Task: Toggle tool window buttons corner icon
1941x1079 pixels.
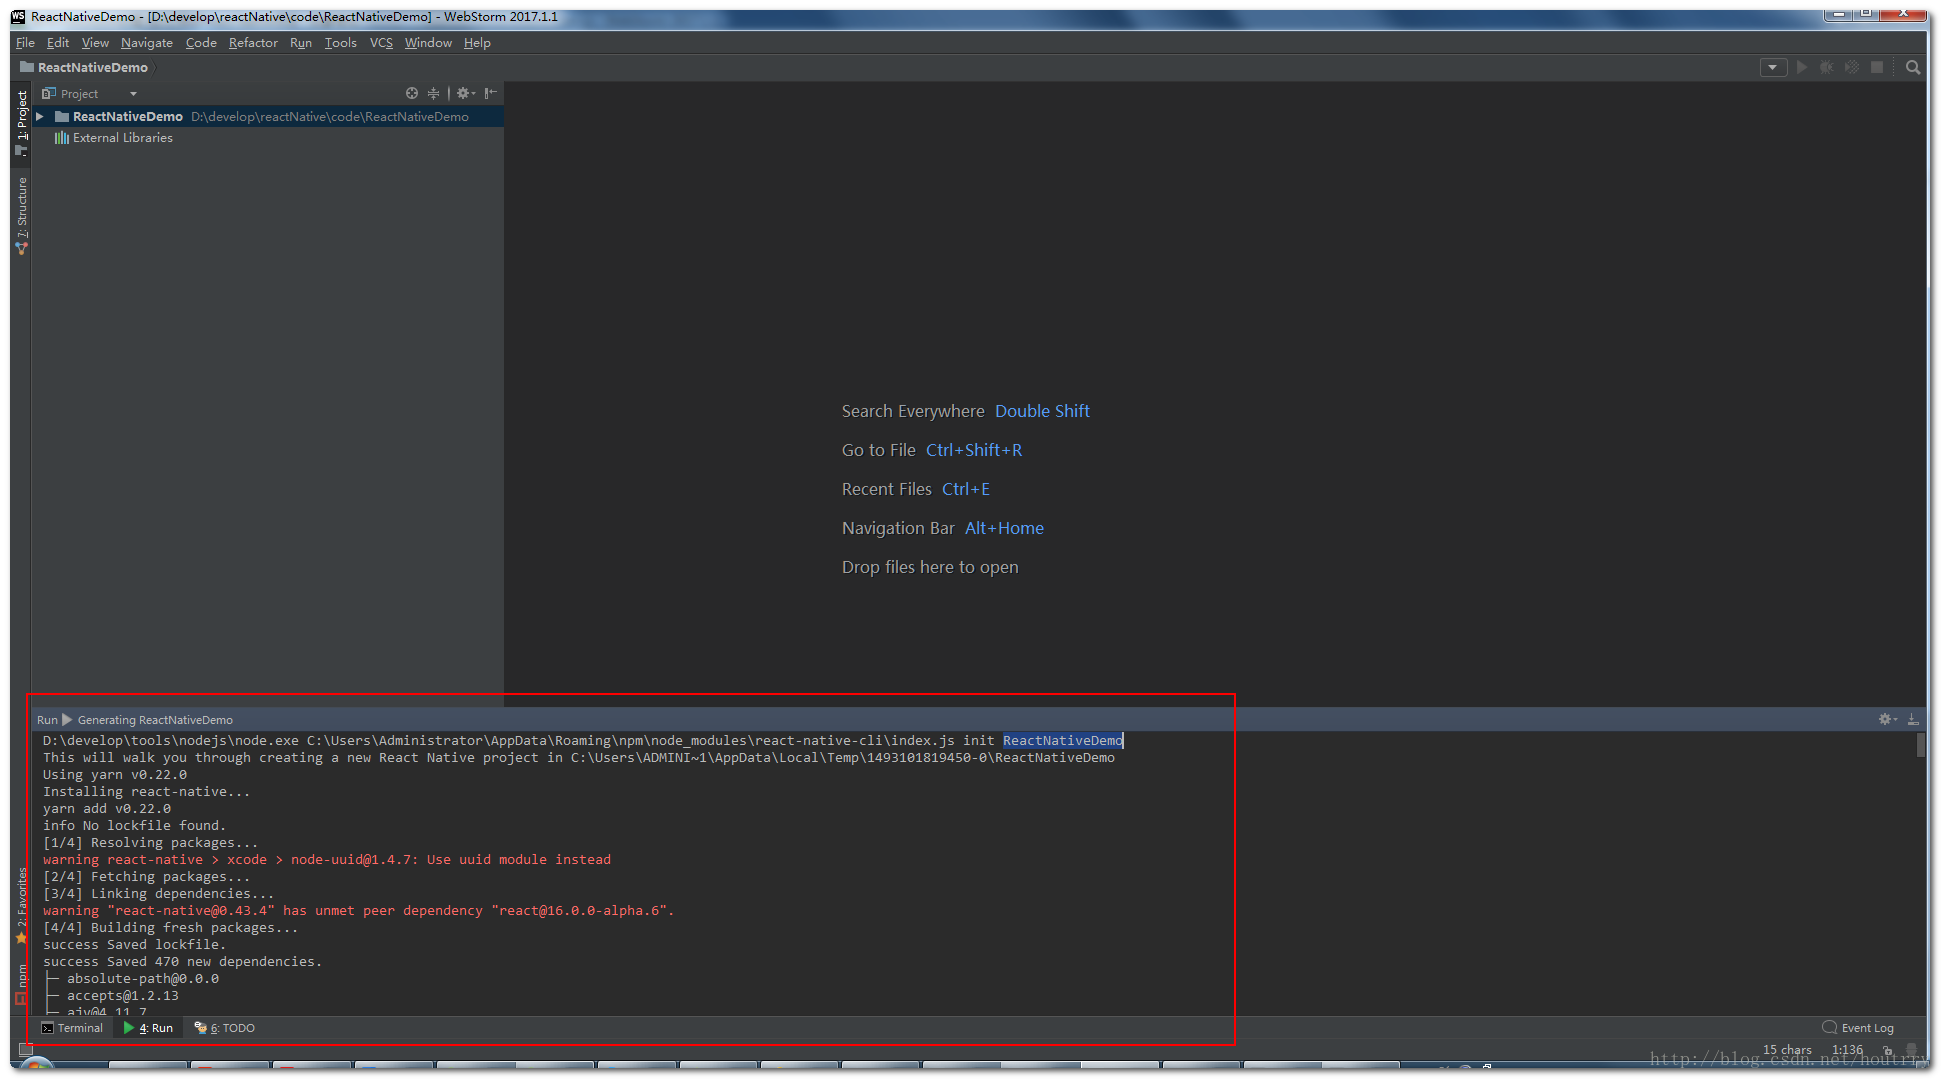Action: click(26, 1049)
